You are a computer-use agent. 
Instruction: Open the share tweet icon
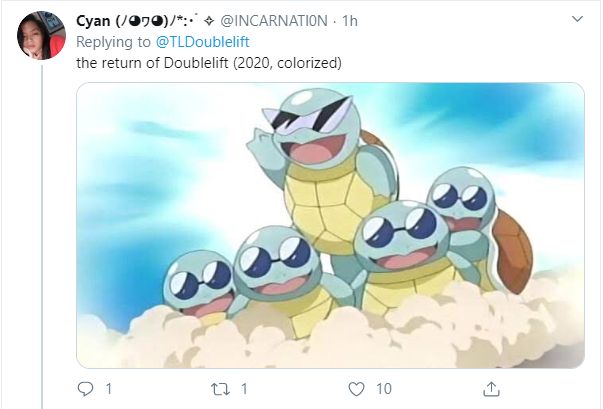click(491, 388)
